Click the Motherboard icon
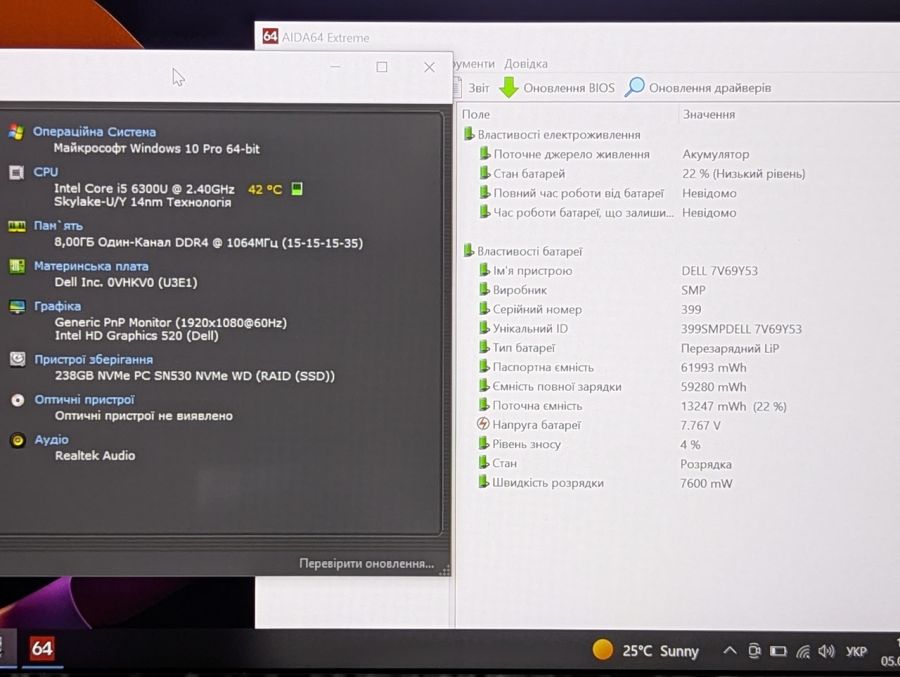 17,266
